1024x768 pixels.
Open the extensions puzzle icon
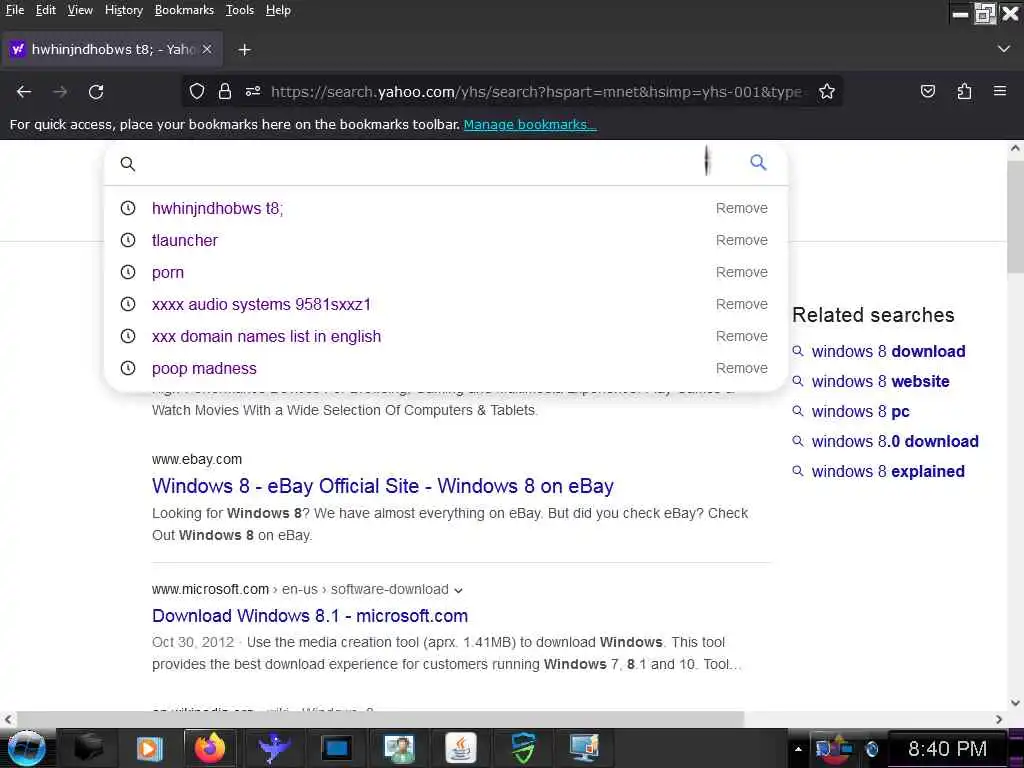(x=964, y=91)
